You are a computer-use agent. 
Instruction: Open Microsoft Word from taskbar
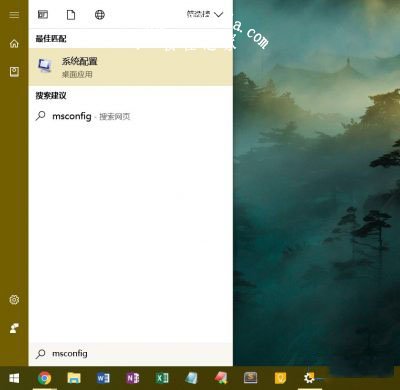[103, 378]
